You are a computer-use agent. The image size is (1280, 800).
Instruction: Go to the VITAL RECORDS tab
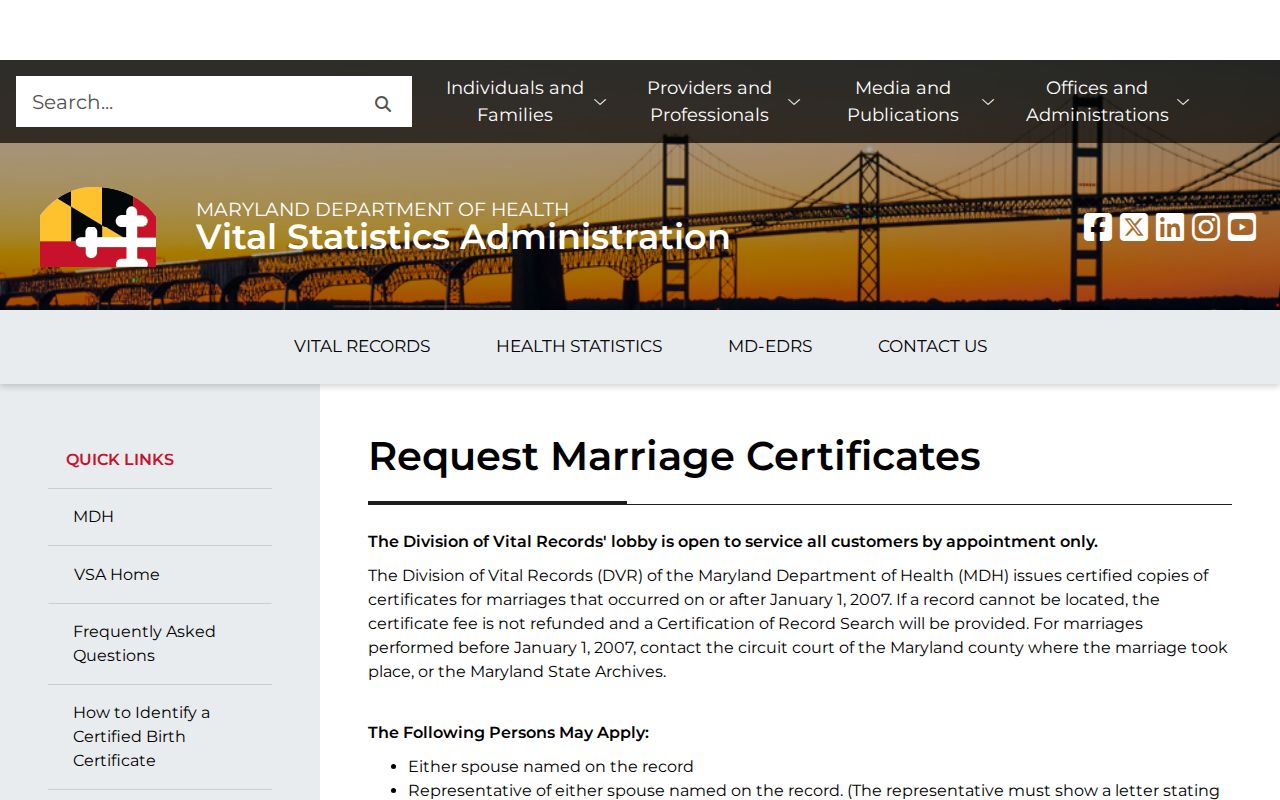(x=362, y=346)
